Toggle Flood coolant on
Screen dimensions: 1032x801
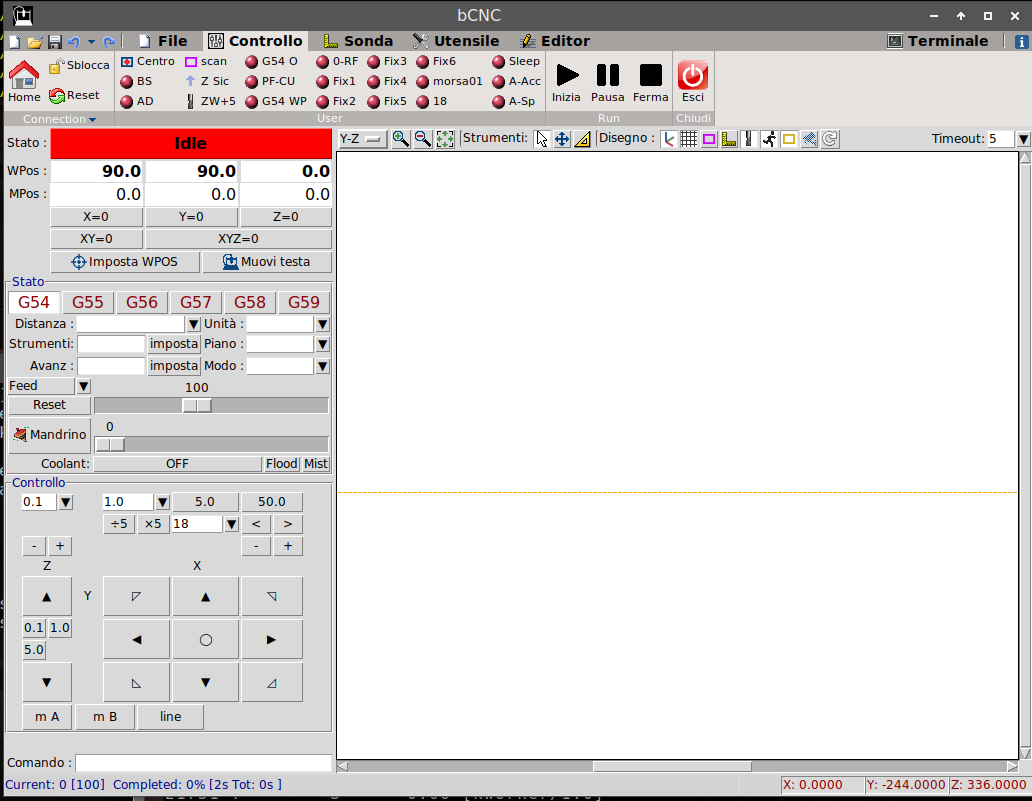pyautogui.click(x=281, y=464)
